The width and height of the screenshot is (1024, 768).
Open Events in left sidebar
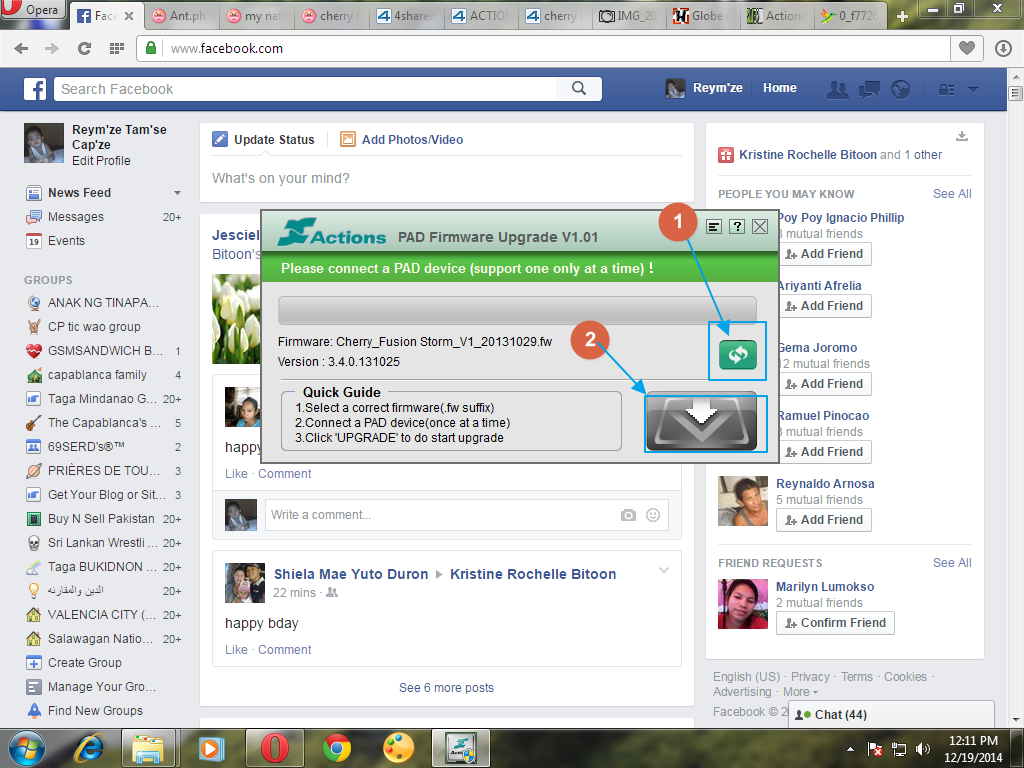(66, 241)
